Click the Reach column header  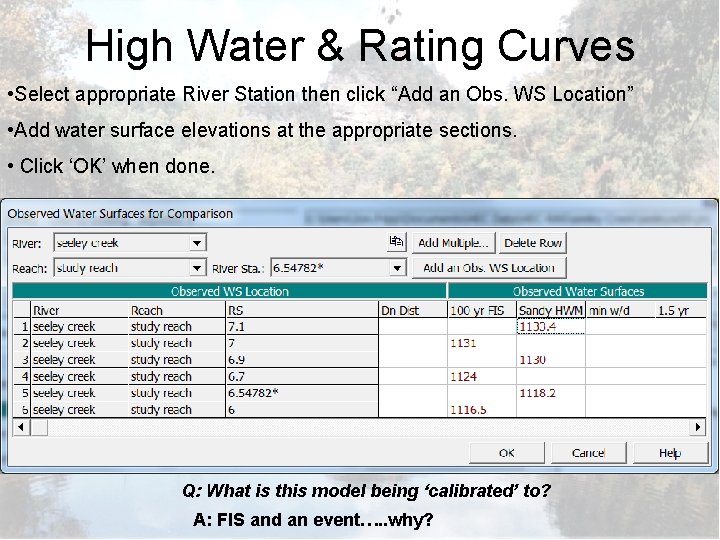tap(177, 310)
